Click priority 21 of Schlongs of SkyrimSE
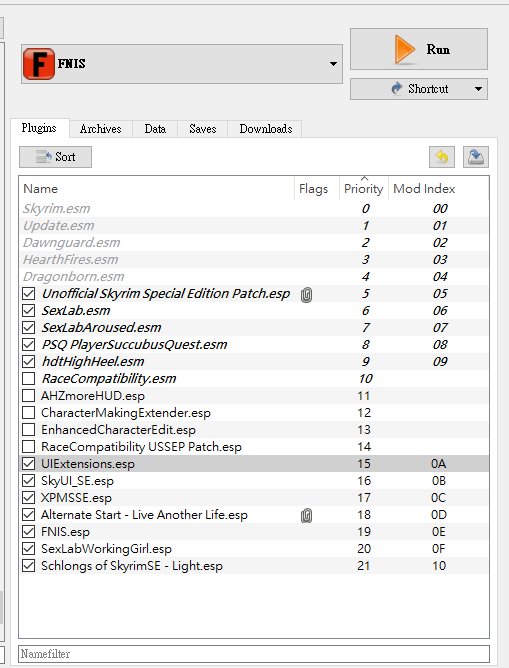The height and width of the screenshot is (668, 509). tap(364, 566)
